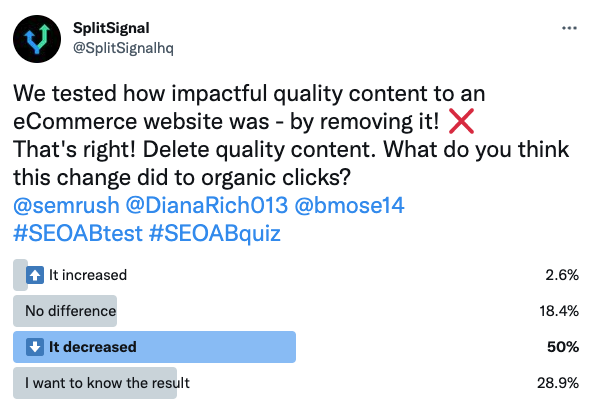This screenshot has width=594, height=408.
Task: Click the 50% poll result value
Action: click(563, 347)
